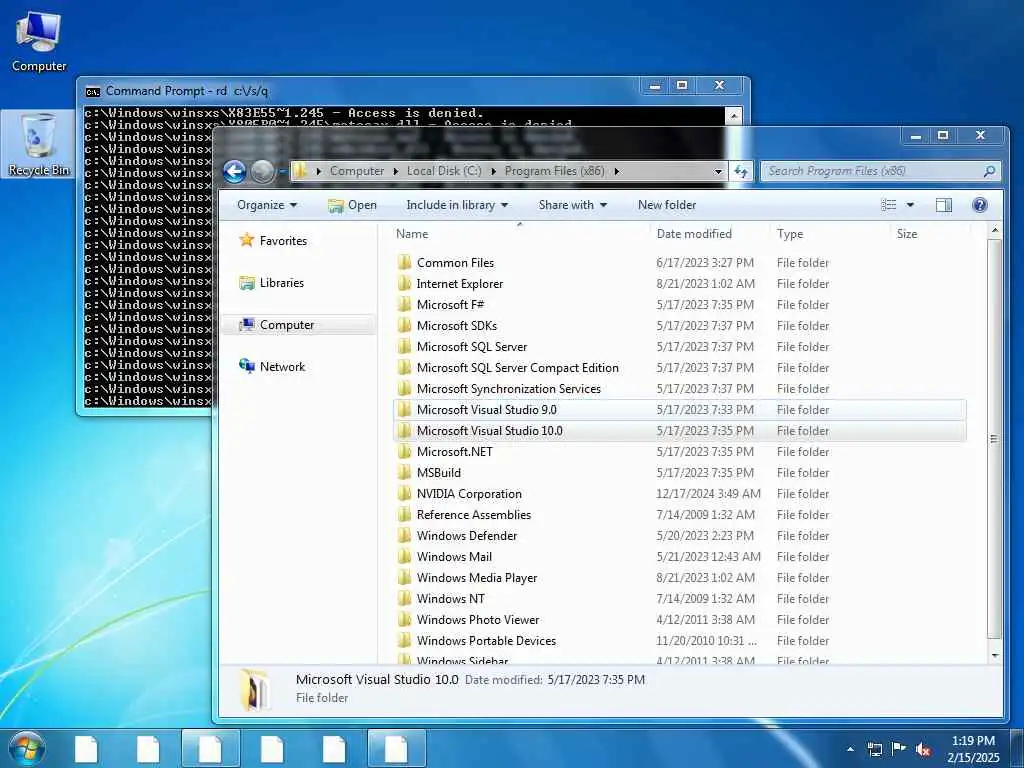The image size is (1024, 768).
Task: Click the address bar folder icon
Action: (300, 171)
